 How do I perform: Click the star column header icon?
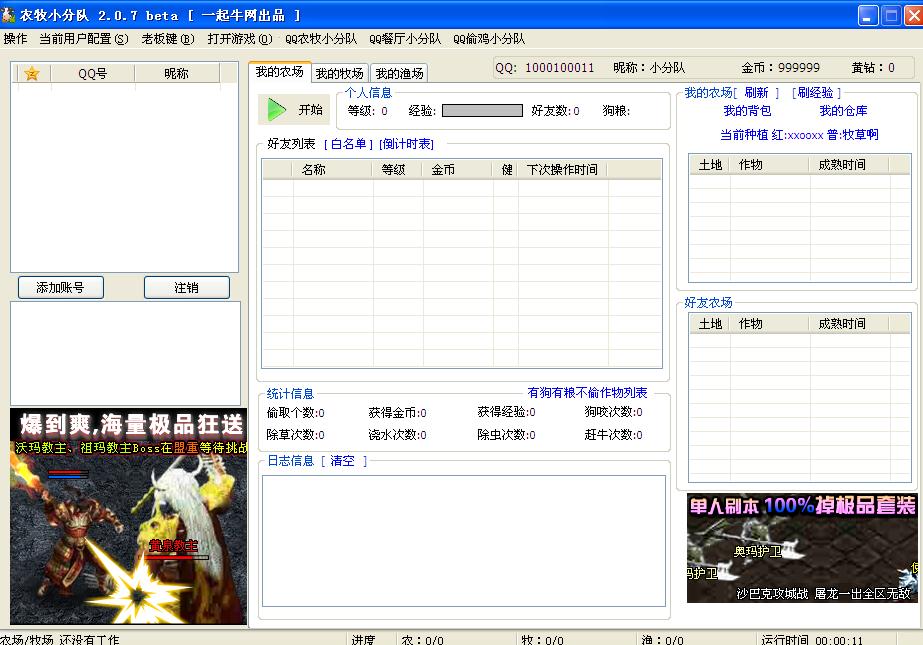point(32,74)
